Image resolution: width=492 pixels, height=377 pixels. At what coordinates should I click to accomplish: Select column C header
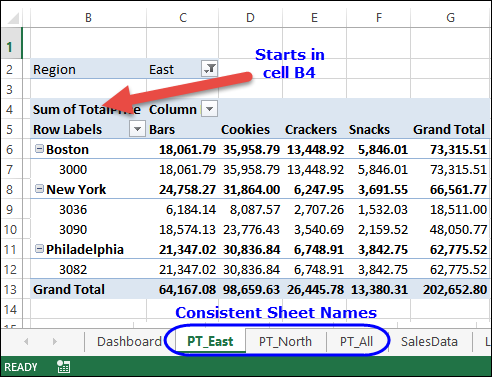tap(183, 17)
